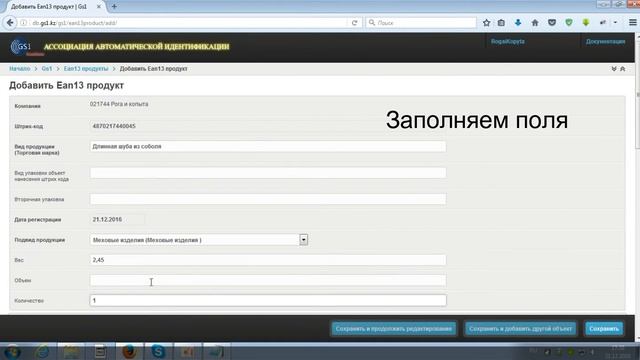
Task: Open Skype from the taskbar
Action: pyautogui.click(x=158, y=352)
